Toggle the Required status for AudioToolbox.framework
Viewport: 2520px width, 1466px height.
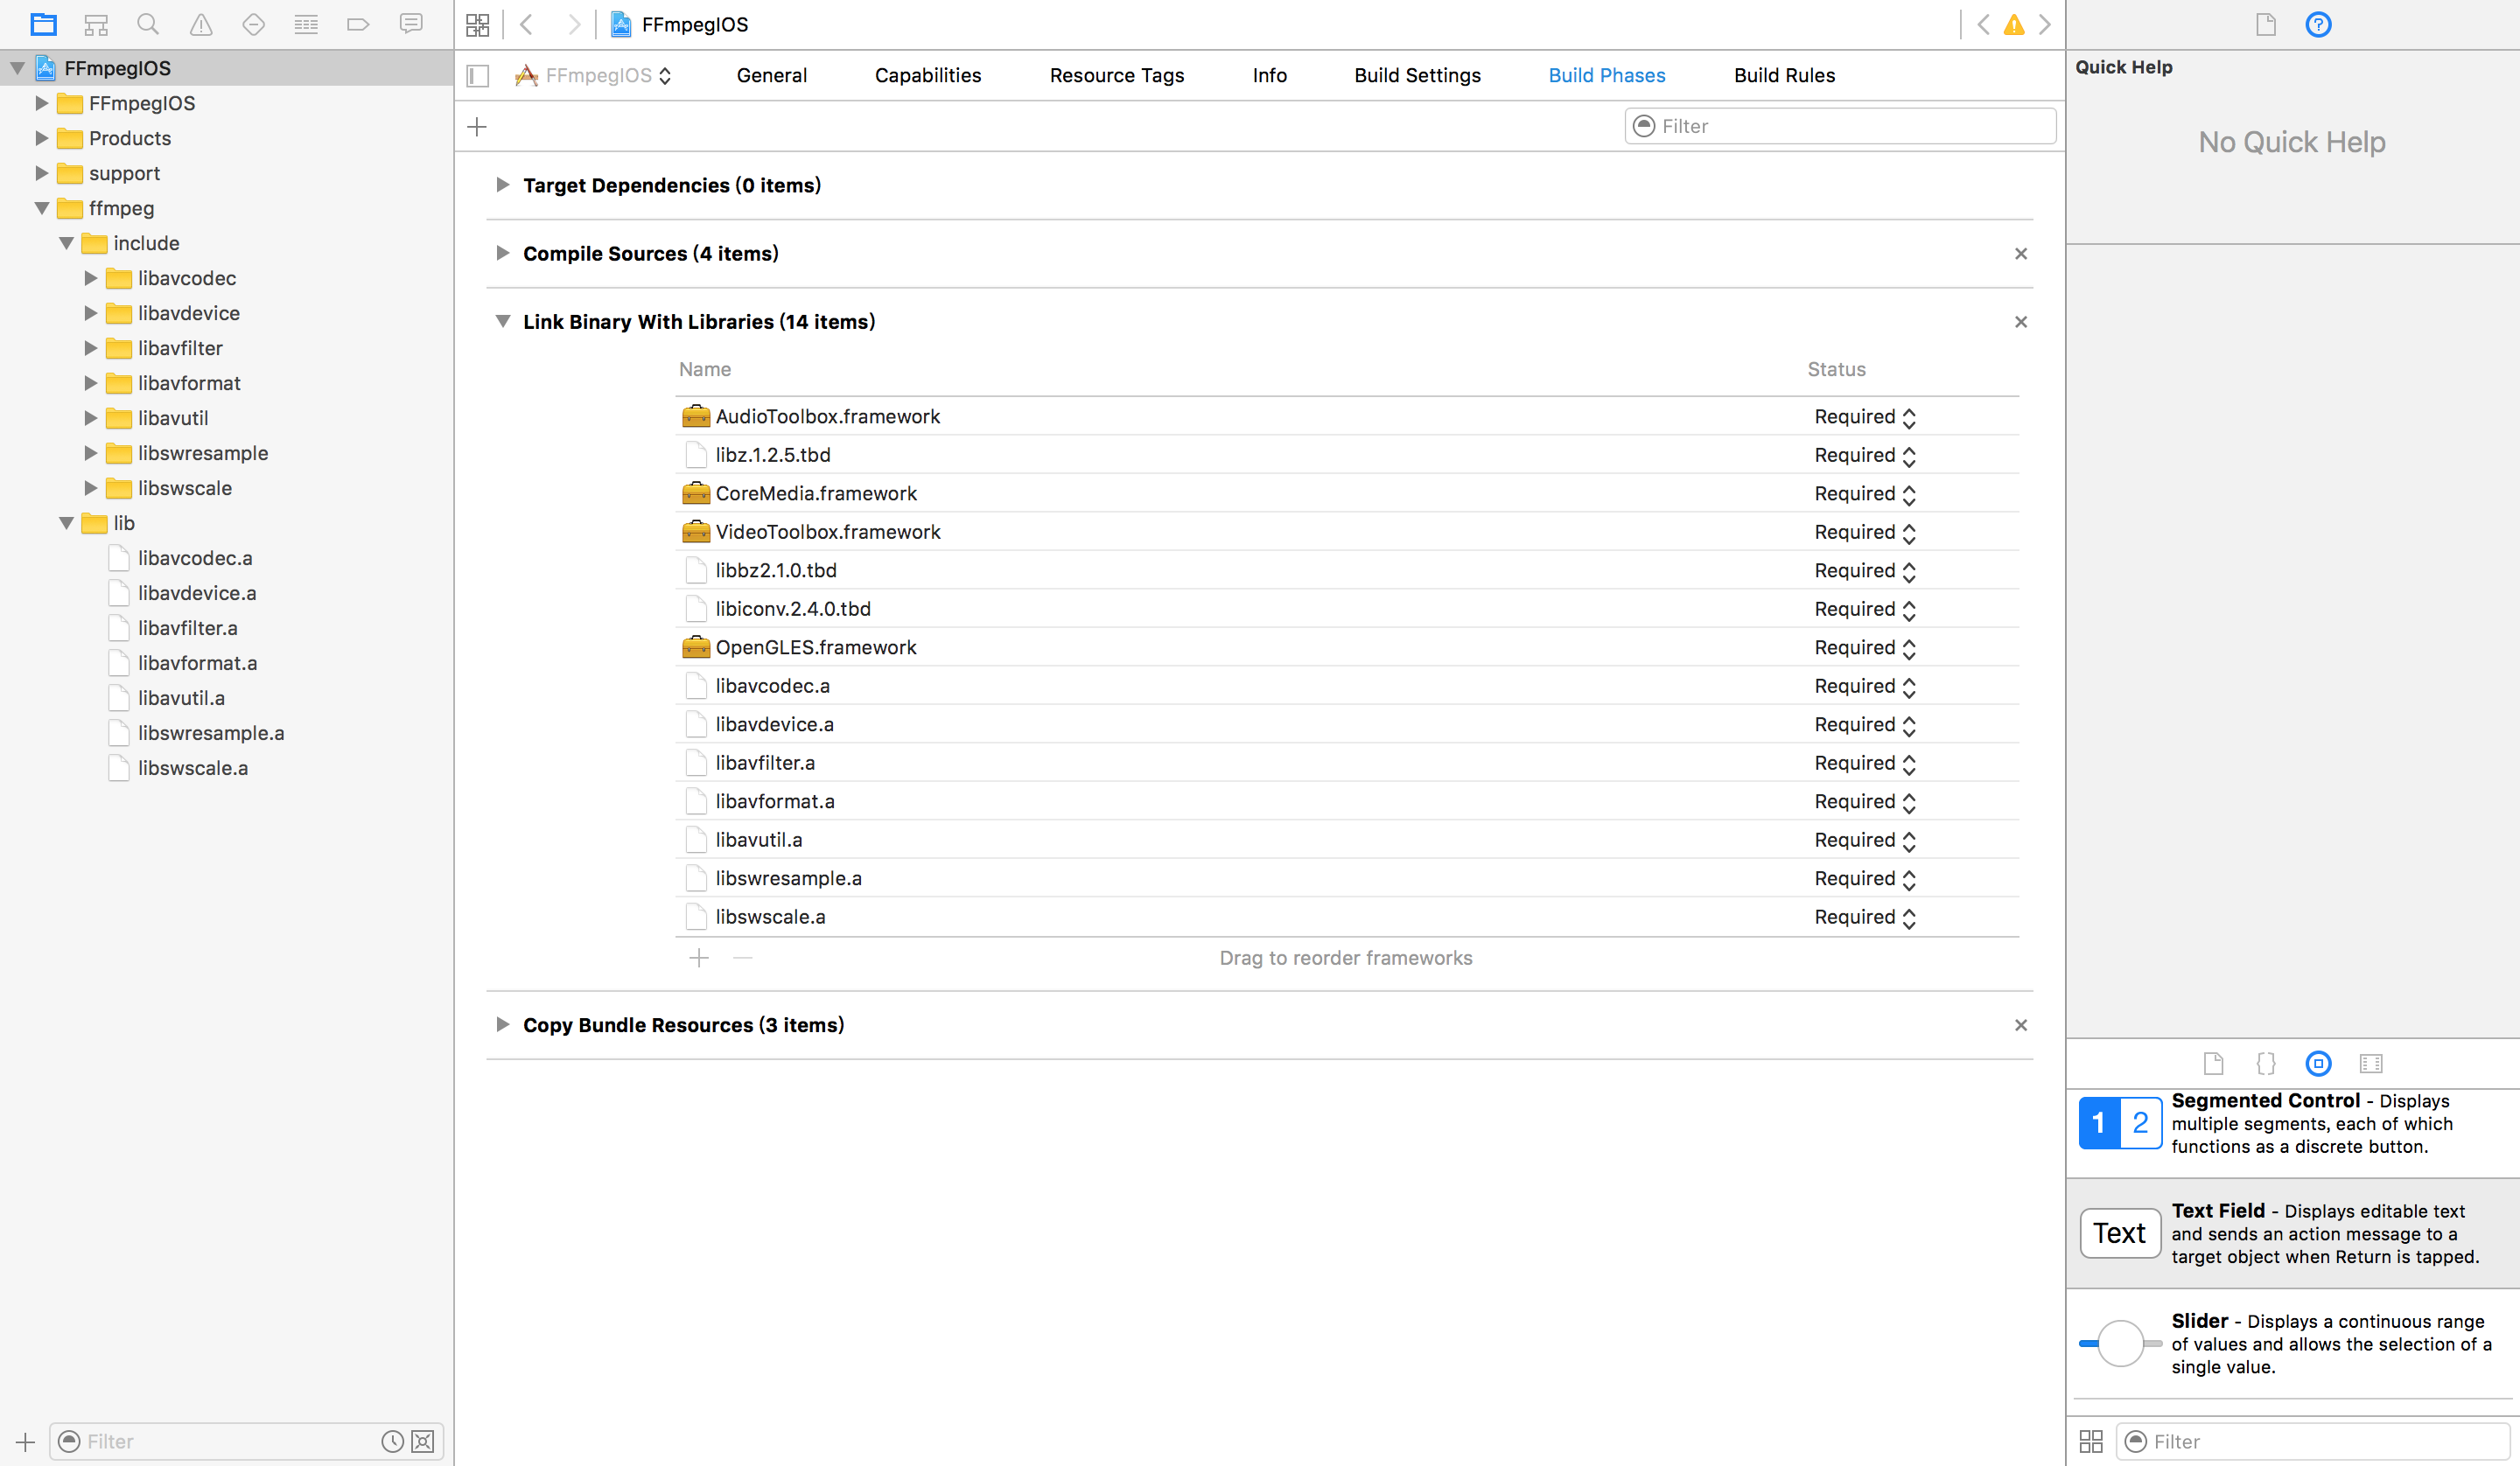coord(1907,415)
